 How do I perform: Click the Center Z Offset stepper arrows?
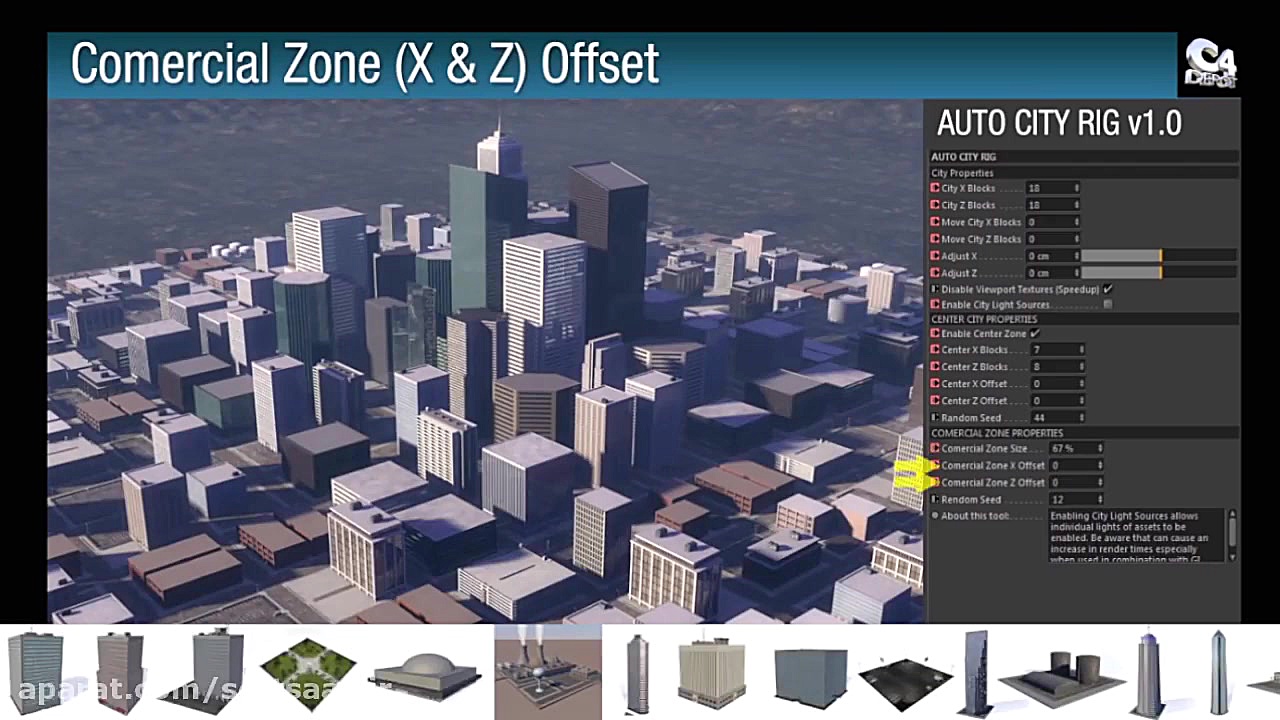pos(1081,401)
